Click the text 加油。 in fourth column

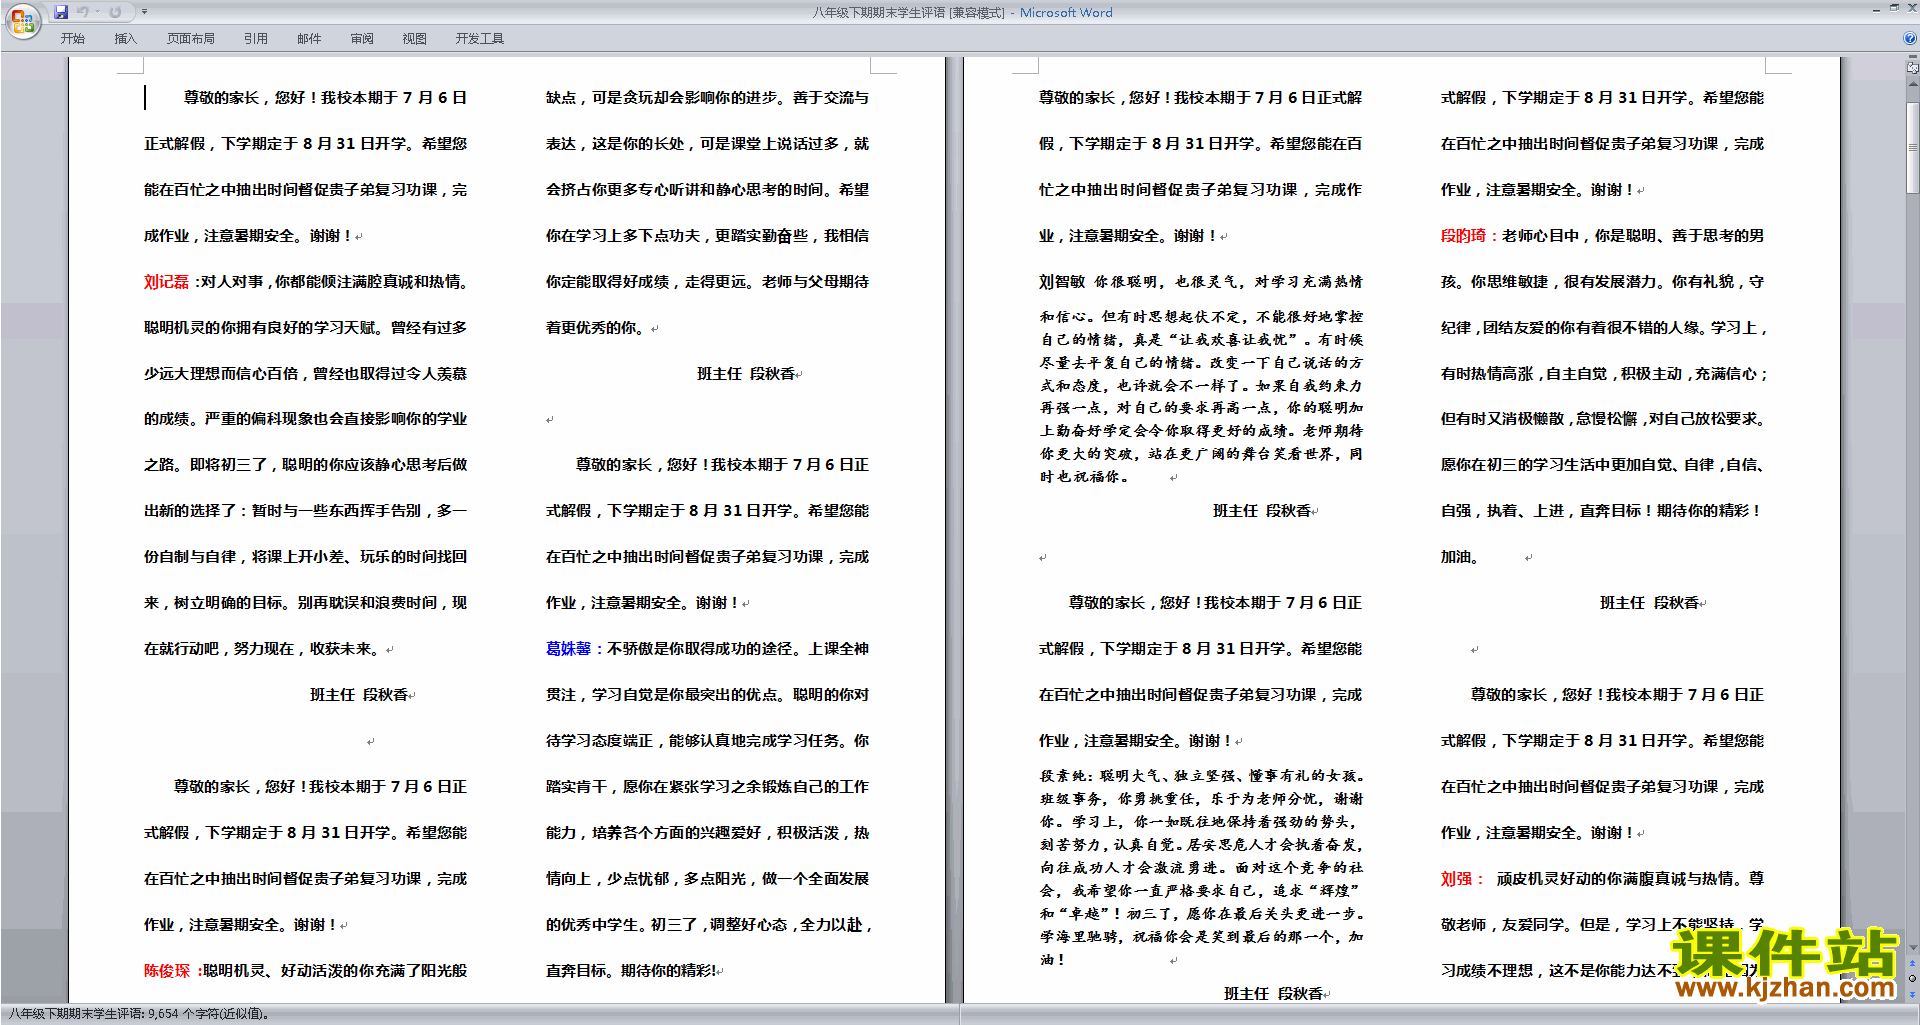(x=1460, y=557)
